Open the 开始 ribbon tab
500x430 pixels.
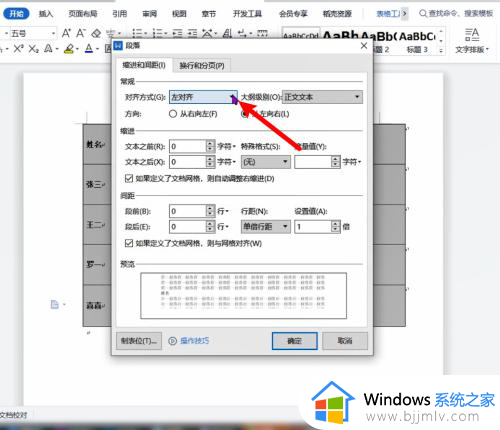coord(16,14)
